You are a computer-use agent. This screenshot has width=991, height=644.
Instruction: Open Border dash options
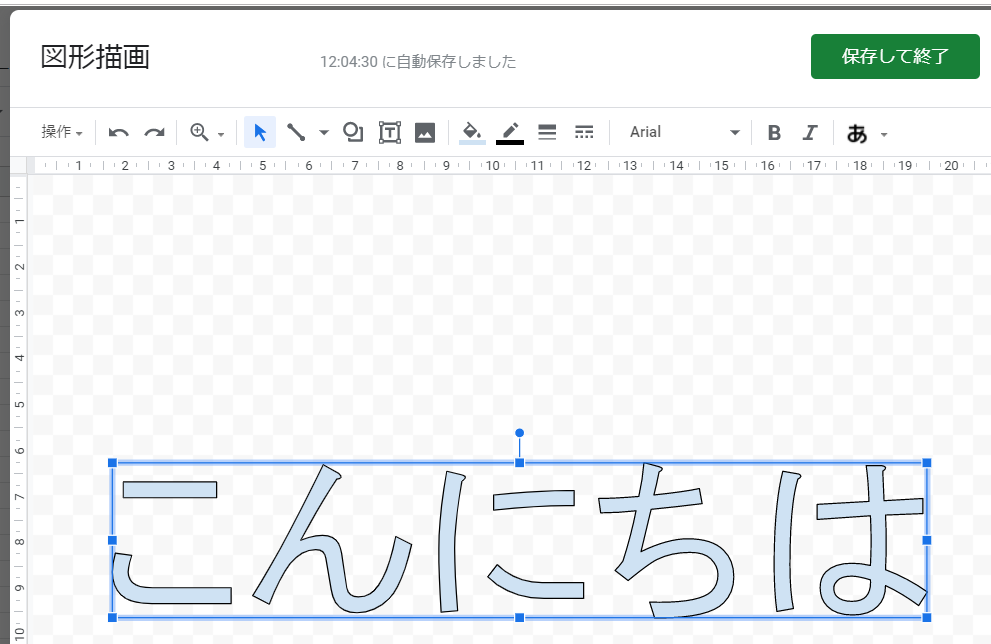pyautogui.click(x=584, y=132)
